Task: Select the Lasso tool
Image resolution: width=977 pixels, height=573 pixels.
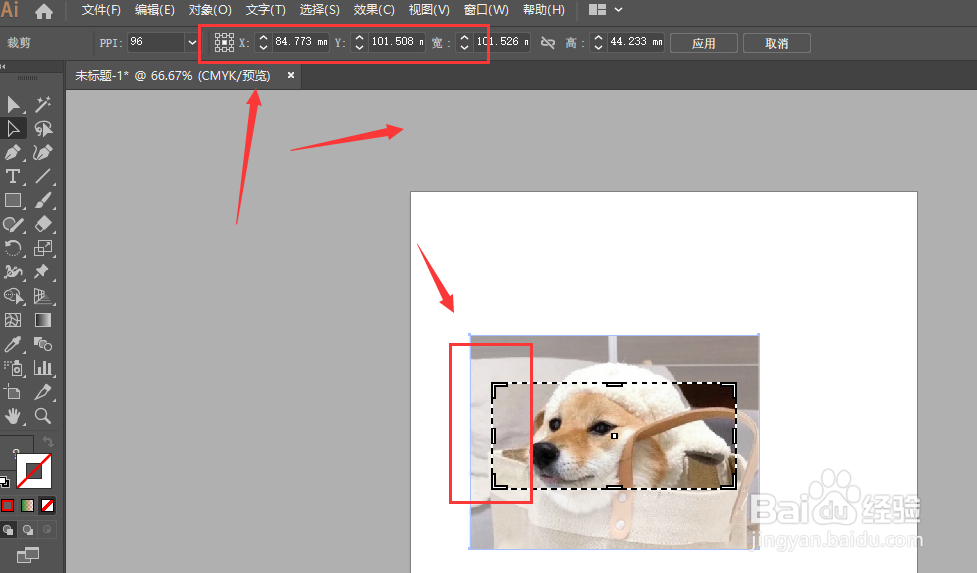Action: [43, 128]
